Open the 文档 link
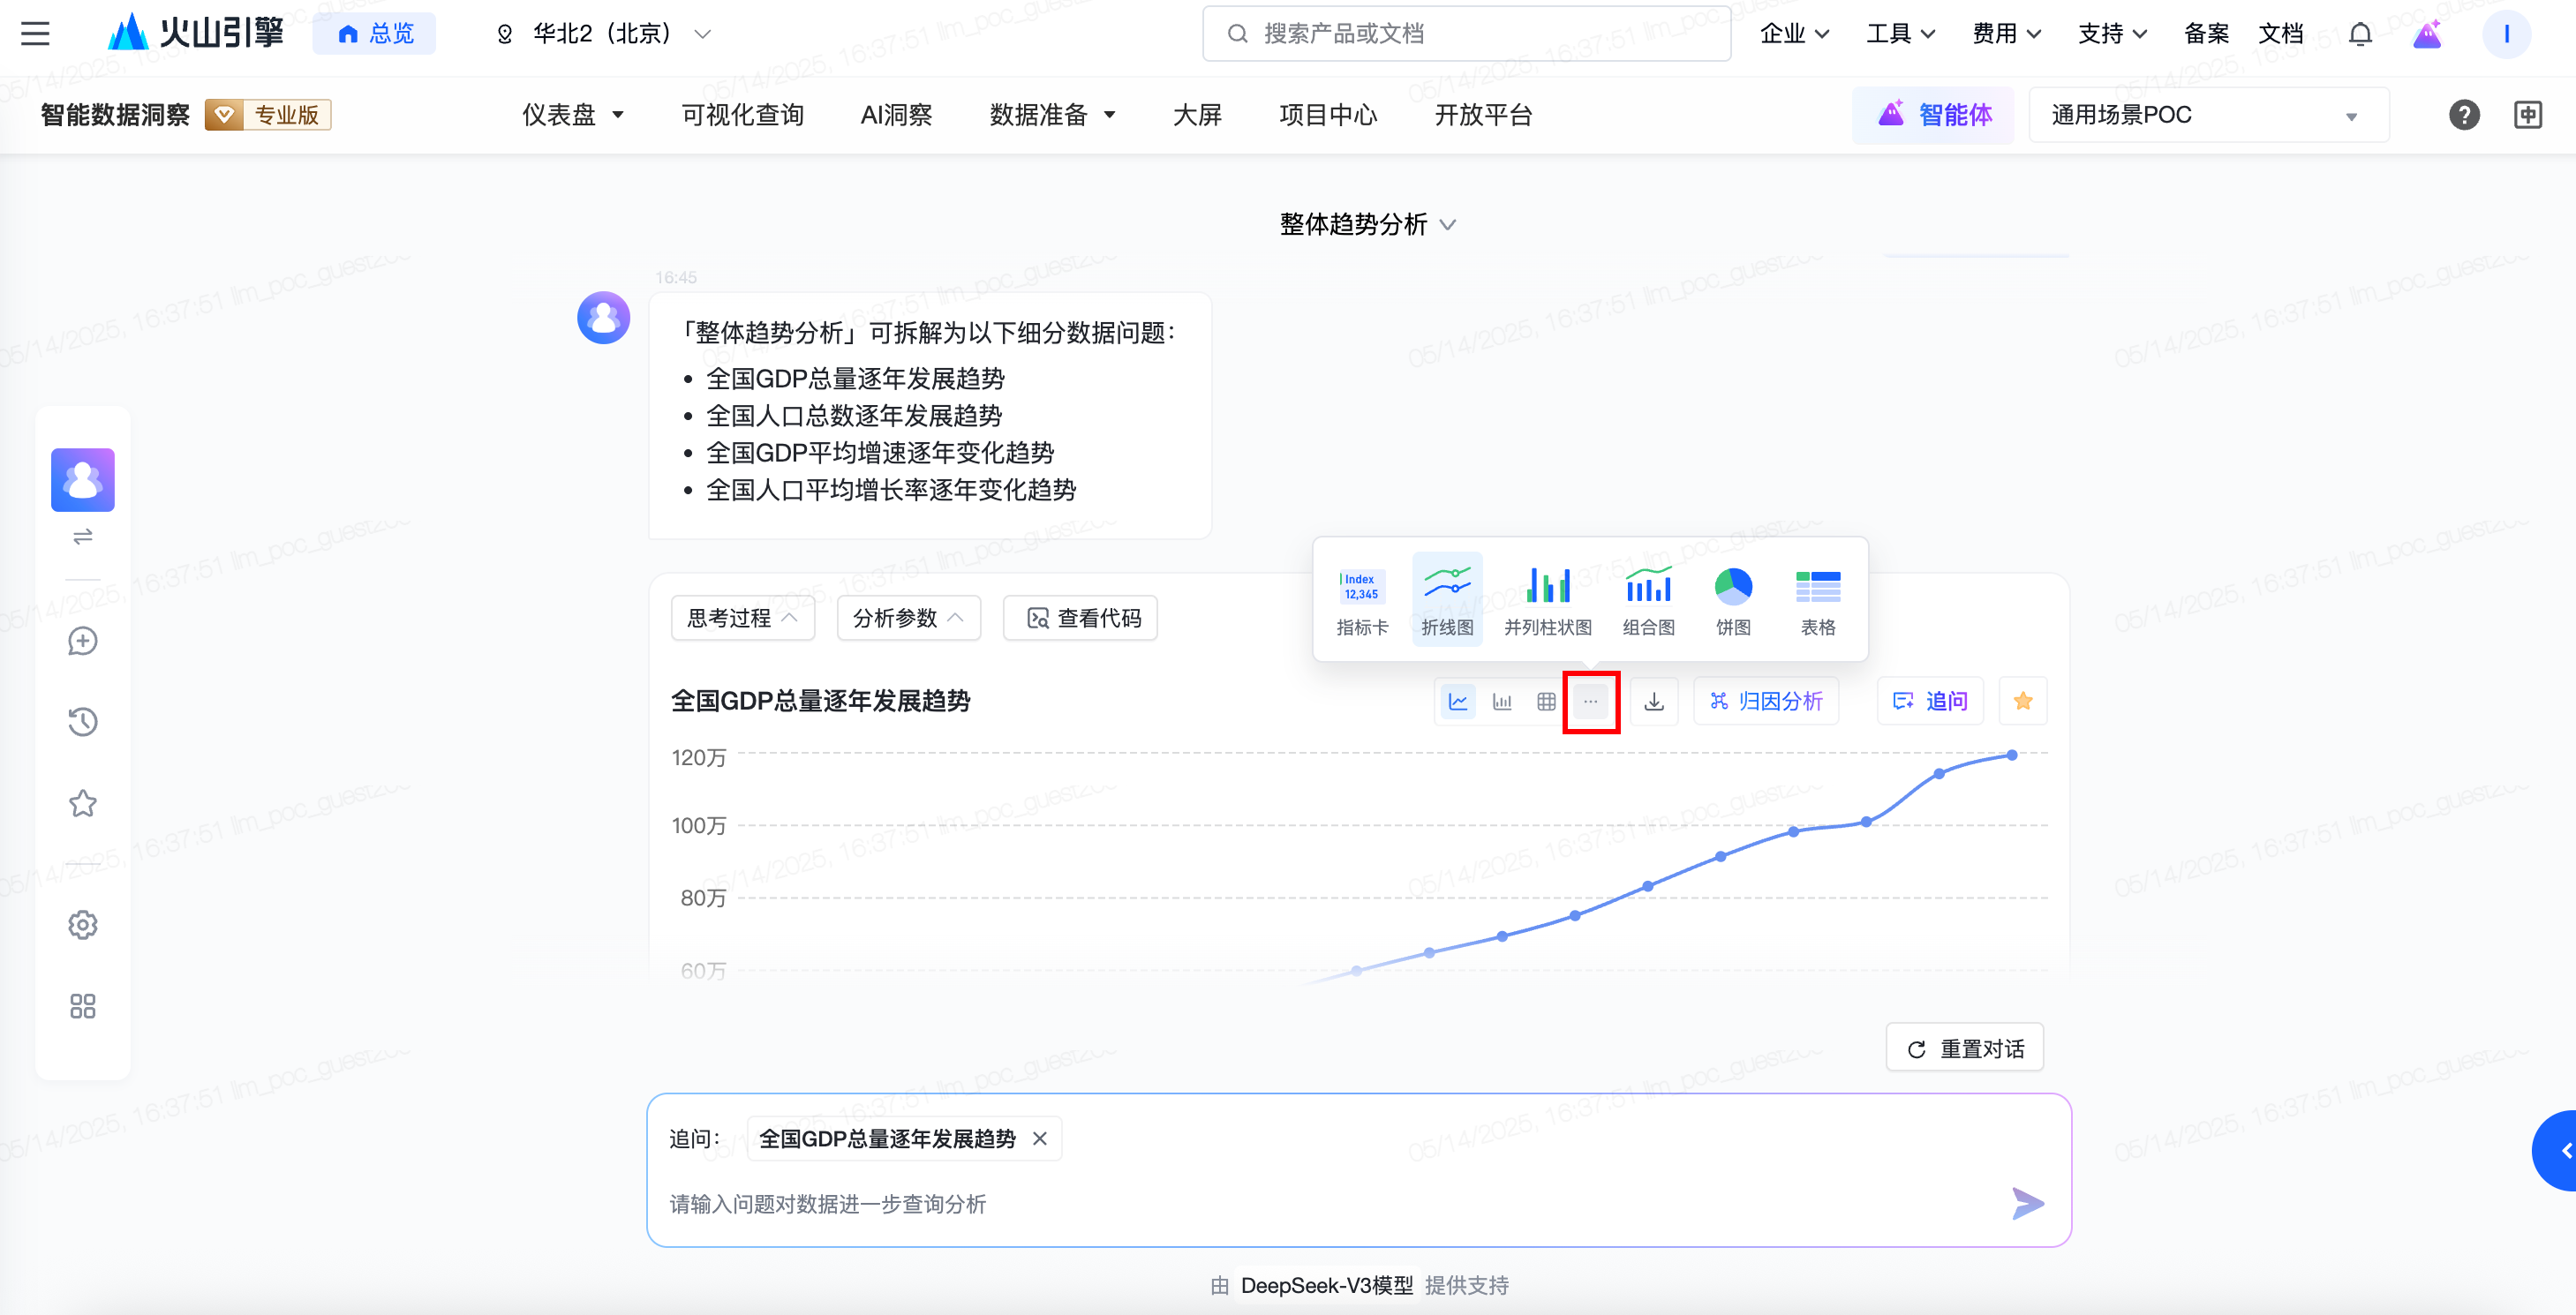The width and height of the screenshot is (2576, 1315). (x=2280, y=34)
